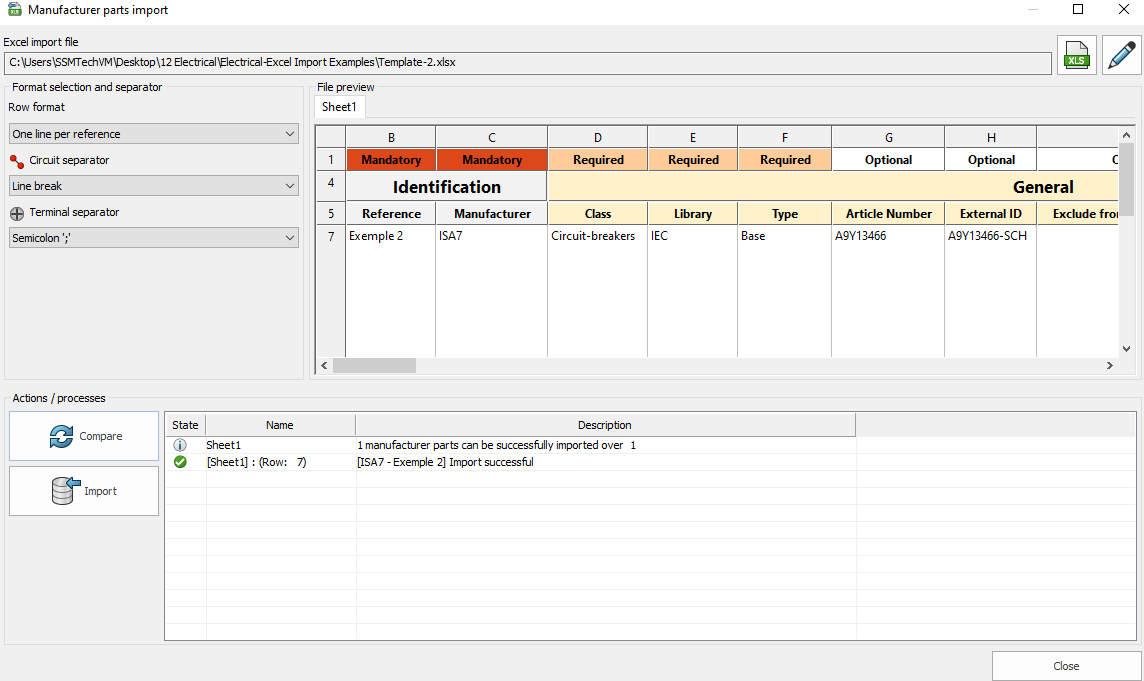The image size is (1144, 681).
Task: Expand the Circuit separator Line break dropdown
Action: 154,186
